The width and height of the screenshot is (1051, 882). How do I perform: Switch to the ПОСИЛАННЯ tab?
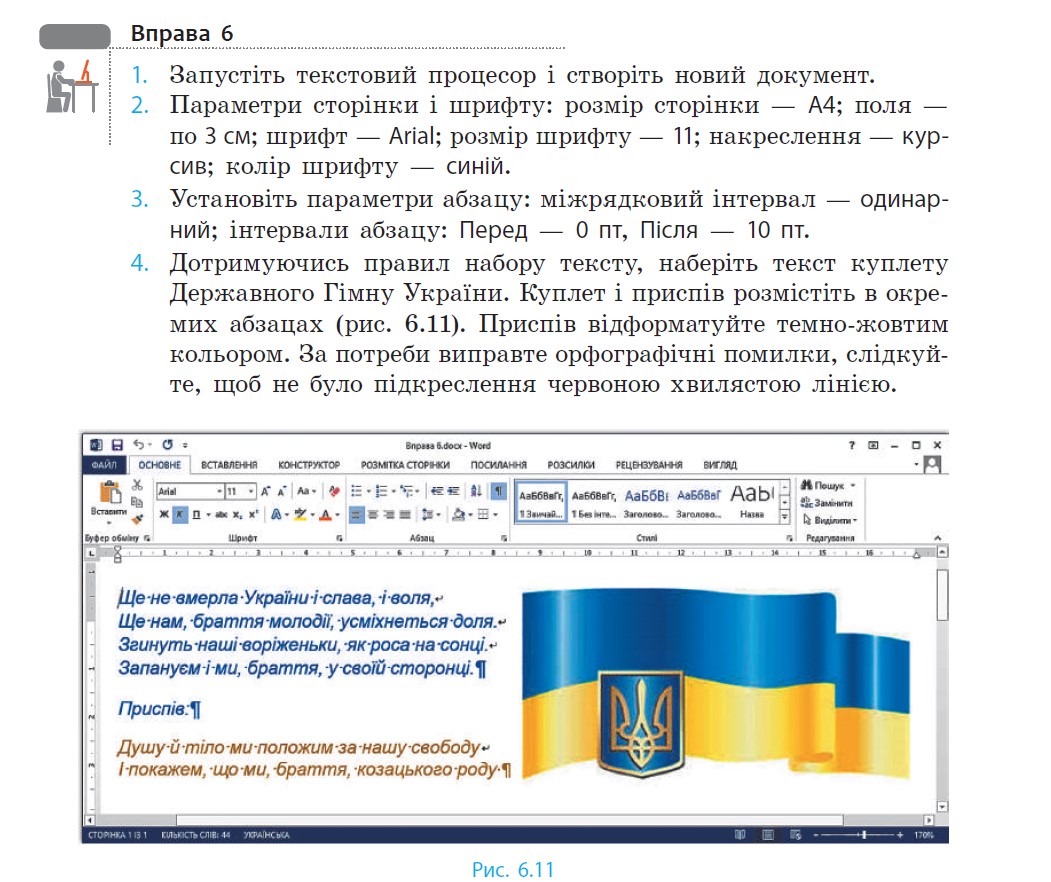499,465
